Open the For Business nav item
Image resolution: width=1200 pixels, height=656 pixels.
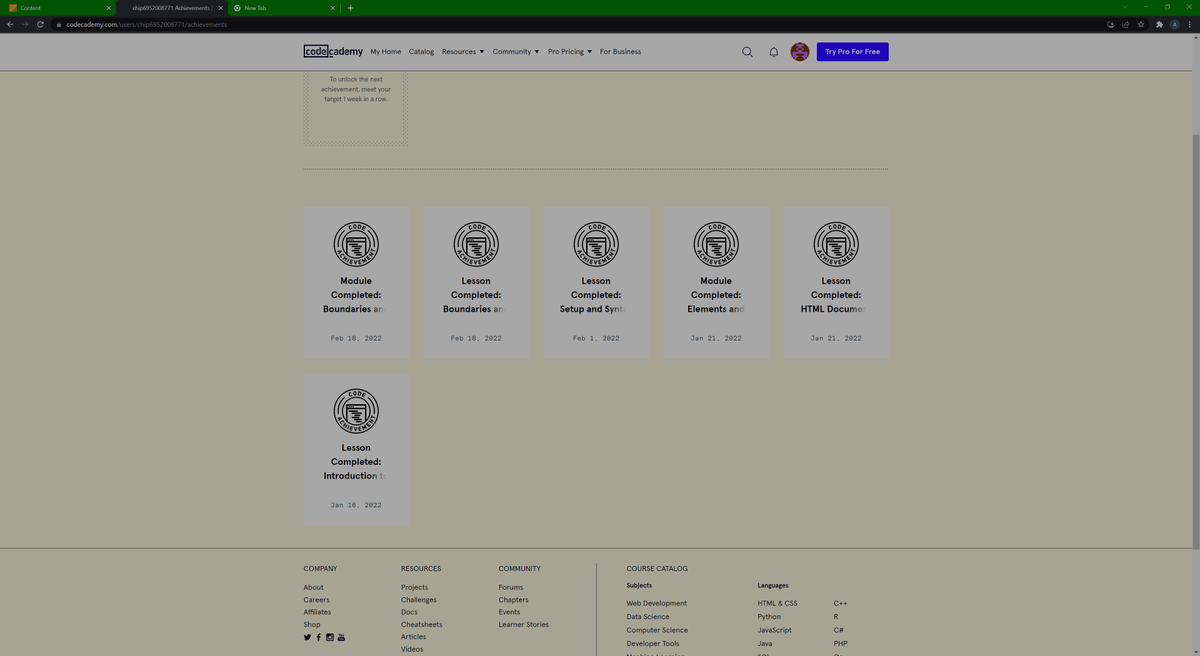tap(621, 52)
